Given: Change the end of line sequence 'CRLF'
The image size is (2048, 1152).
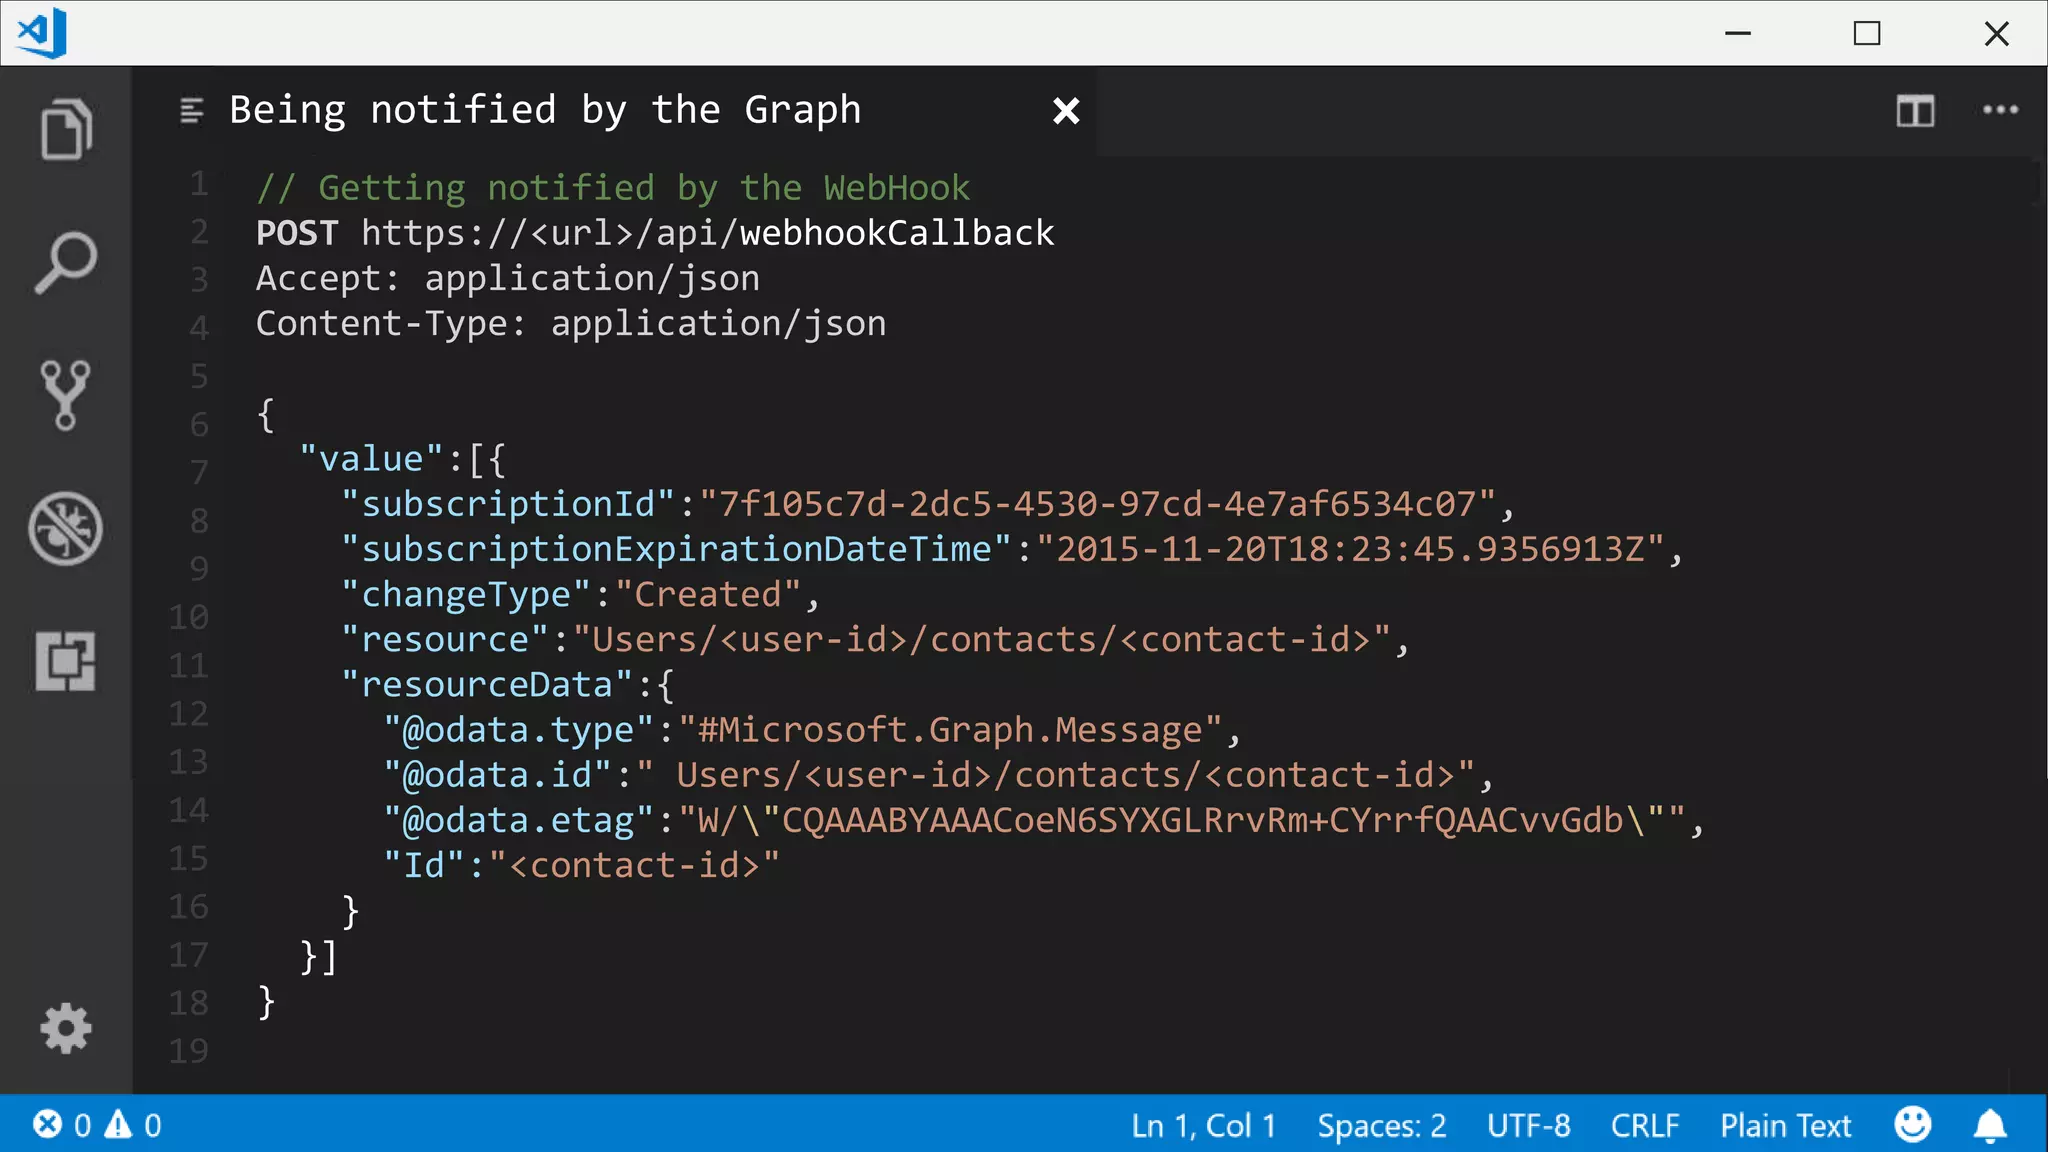Looking at the screenshot, I should (x=1644, y=1126).
